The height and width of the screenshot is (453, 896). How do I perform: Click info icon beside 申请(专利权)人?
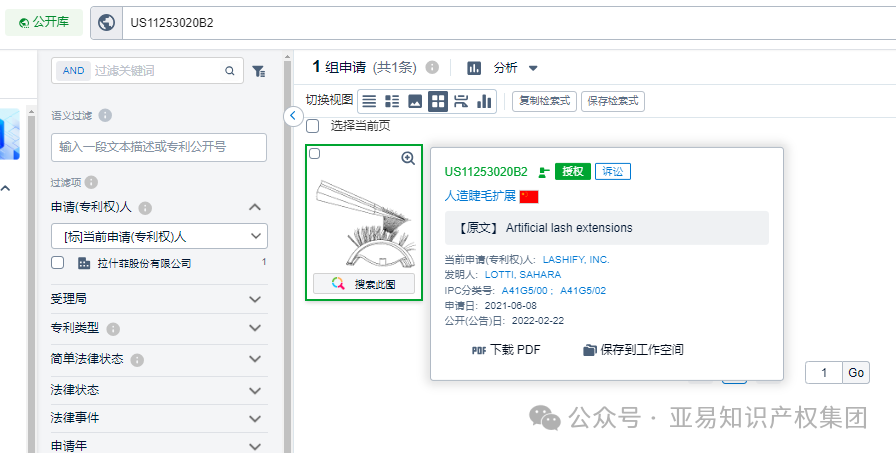[145, 208]
